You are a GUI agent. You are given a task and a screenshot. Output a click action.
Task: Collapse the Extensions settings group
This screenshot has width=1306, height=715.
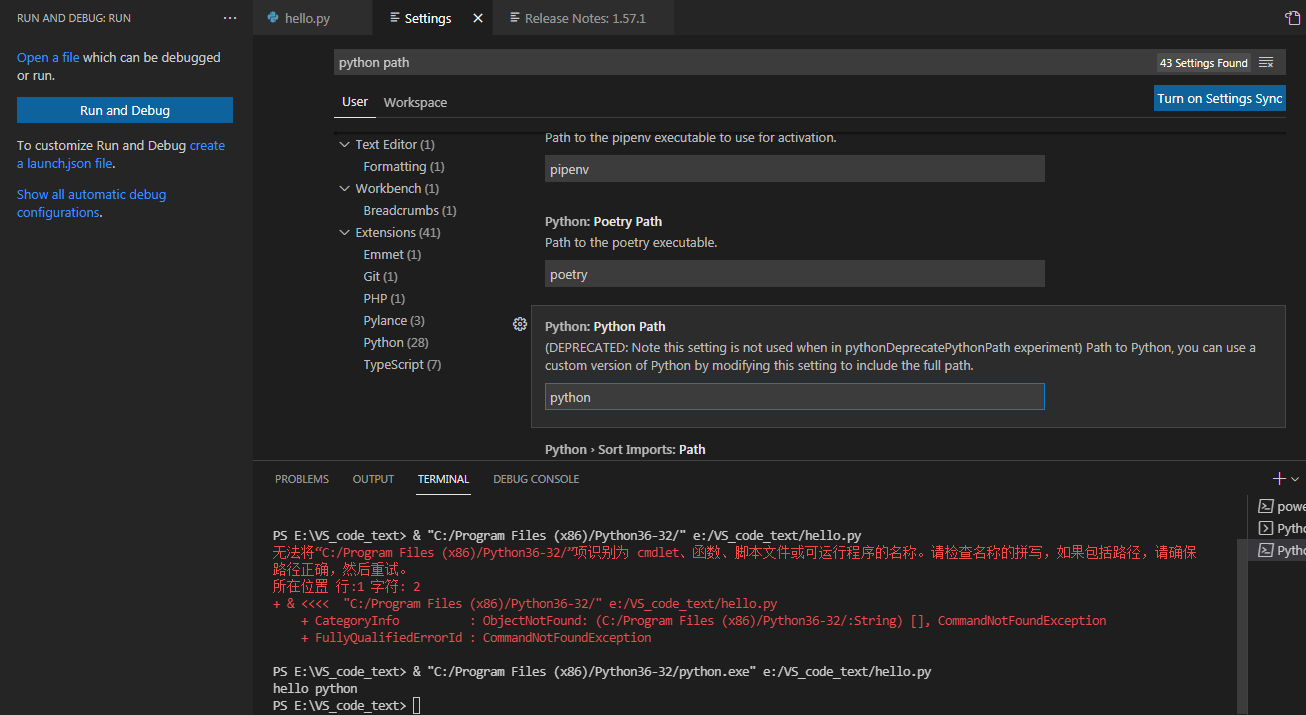pyautogui.click(x=345, y=233)
